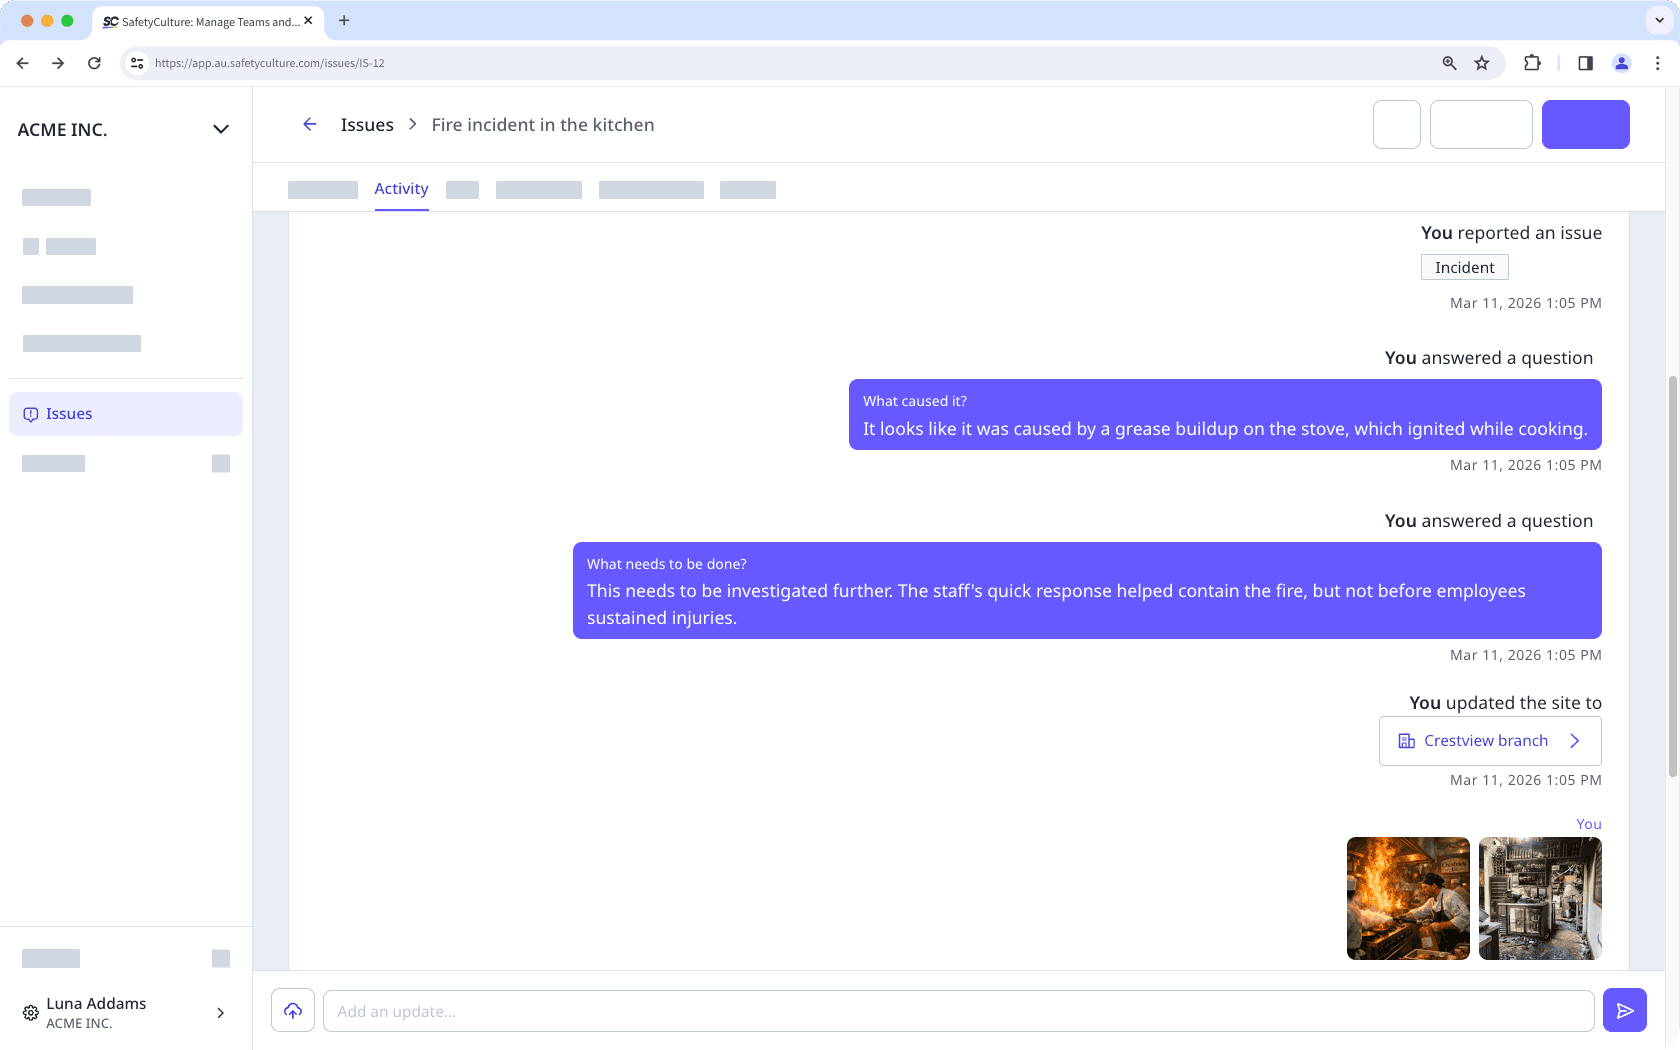Click the back arrow beside Issues breadcrumb
The height and width of the screenshot is (1050, 1680).
[x=310, y=125]
